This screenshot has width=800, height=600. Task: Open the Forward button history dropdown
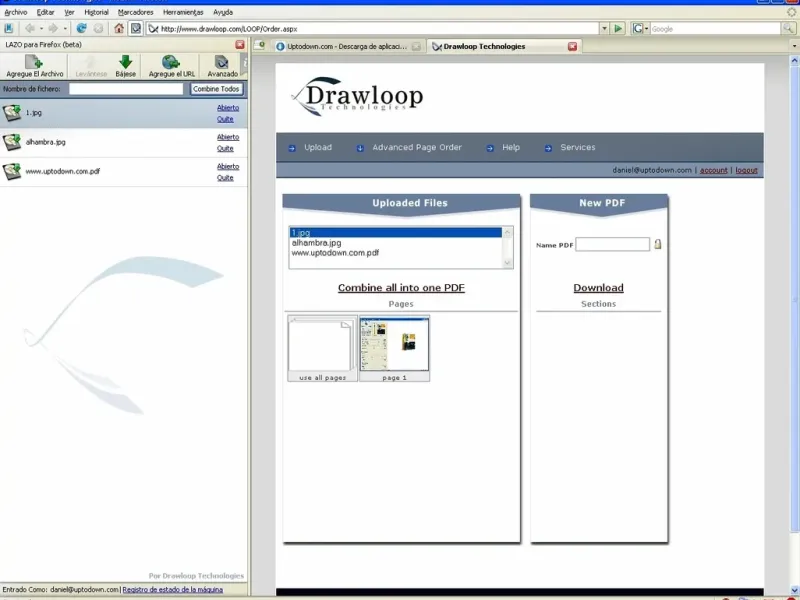coord(65,29)
